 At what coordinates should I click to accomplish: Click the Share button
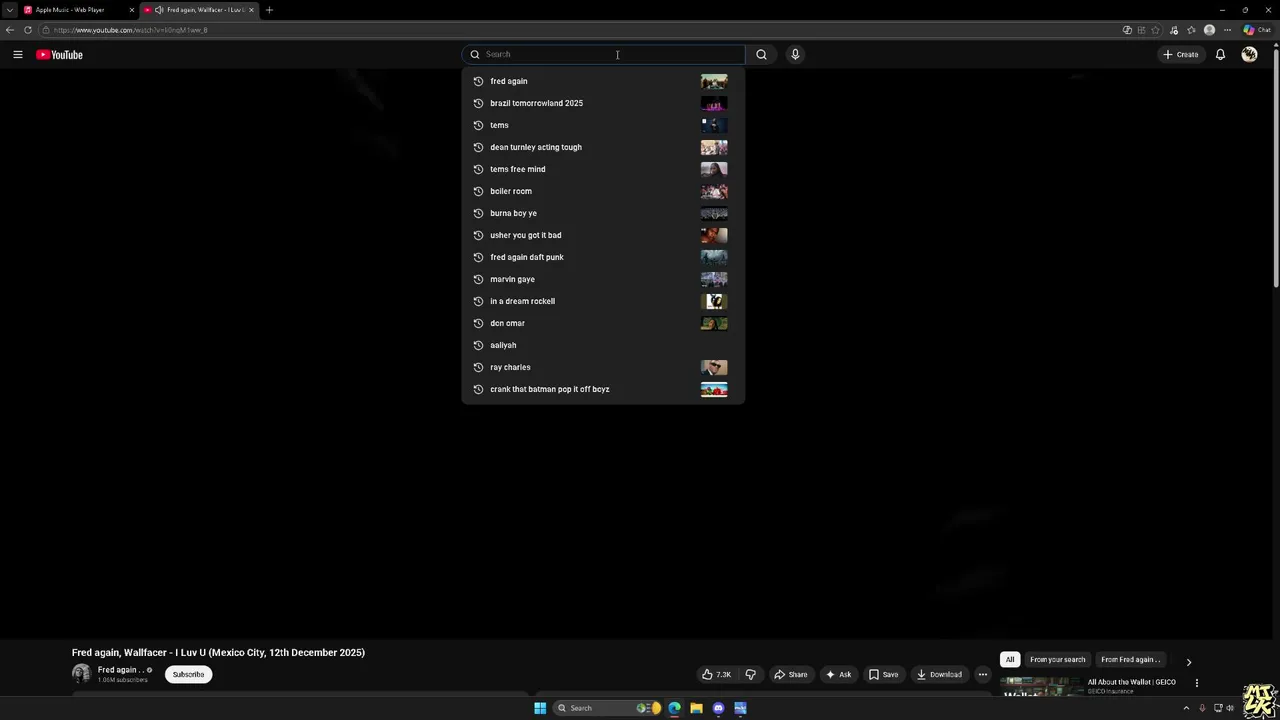coord(790,674)
